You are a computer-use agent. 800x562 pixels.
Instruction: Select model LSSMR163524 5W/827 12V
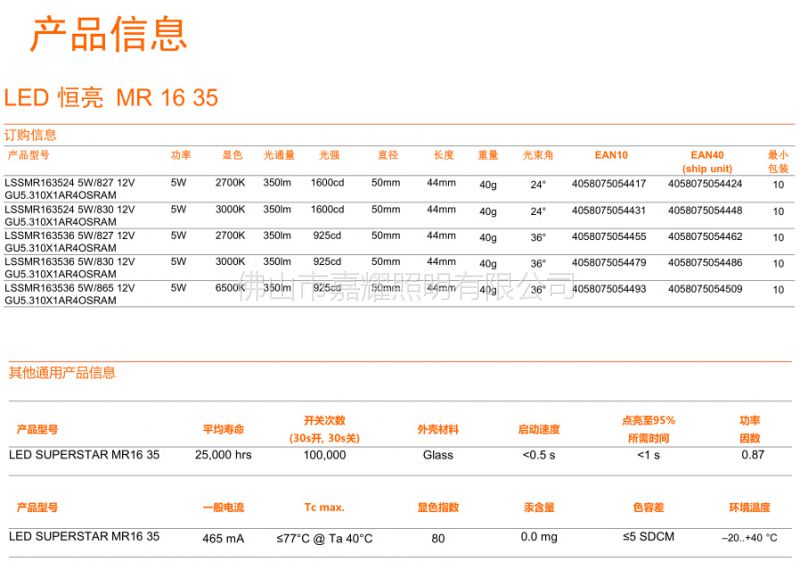[70, 183]
